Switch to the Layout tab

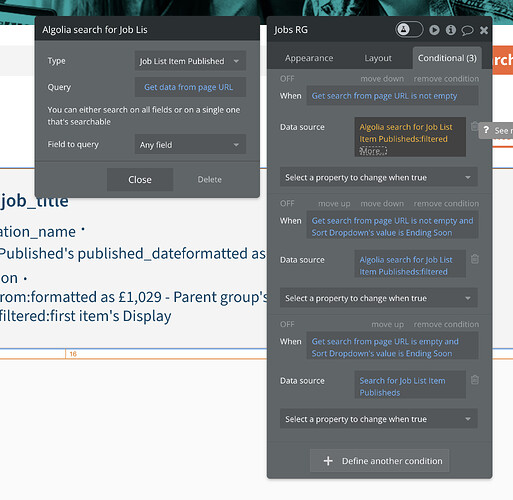click(x=378, y=58)
